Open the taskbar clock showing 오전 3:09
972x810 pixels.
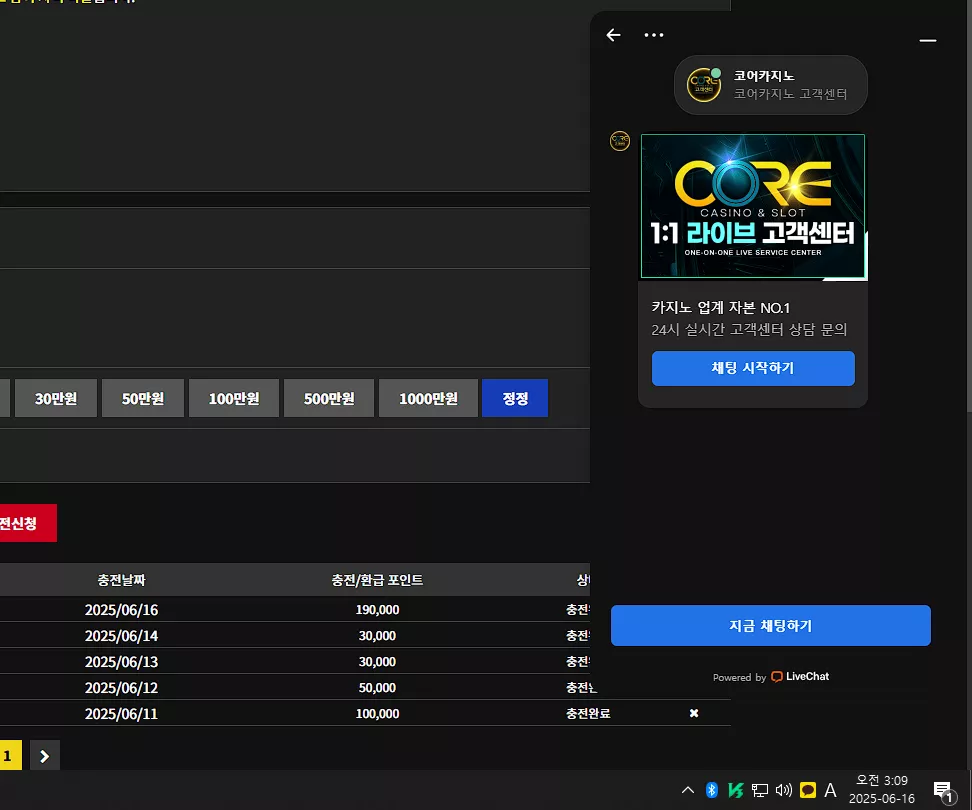pyautogui.click(x=881, y=790)
